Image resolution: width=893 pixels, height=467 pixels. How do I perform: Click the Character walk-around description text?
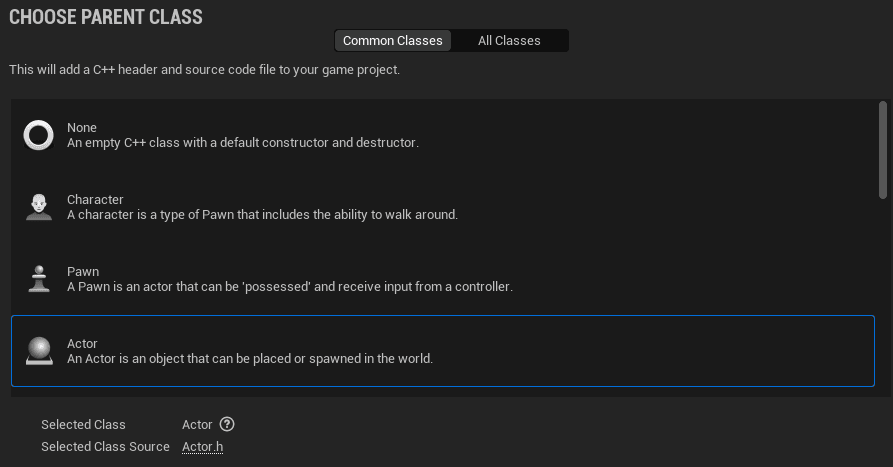tap(262, 215)
